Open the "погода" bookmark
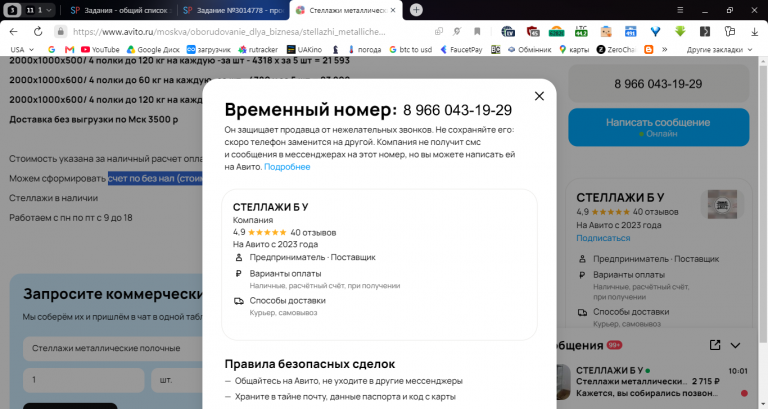 point(364,49)
